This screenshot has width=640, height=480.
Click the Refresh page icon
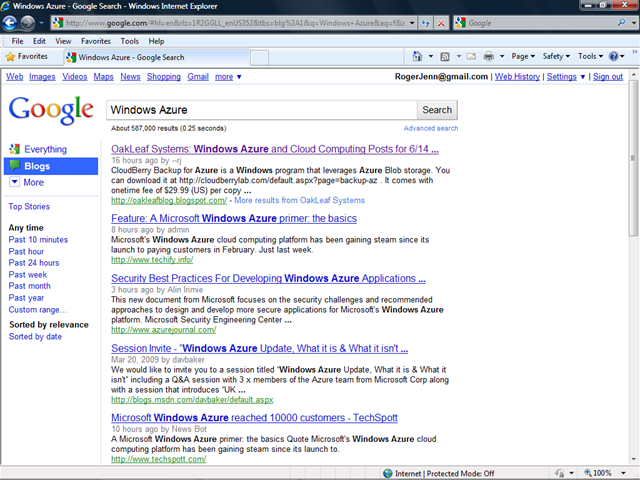pos(426,23)
